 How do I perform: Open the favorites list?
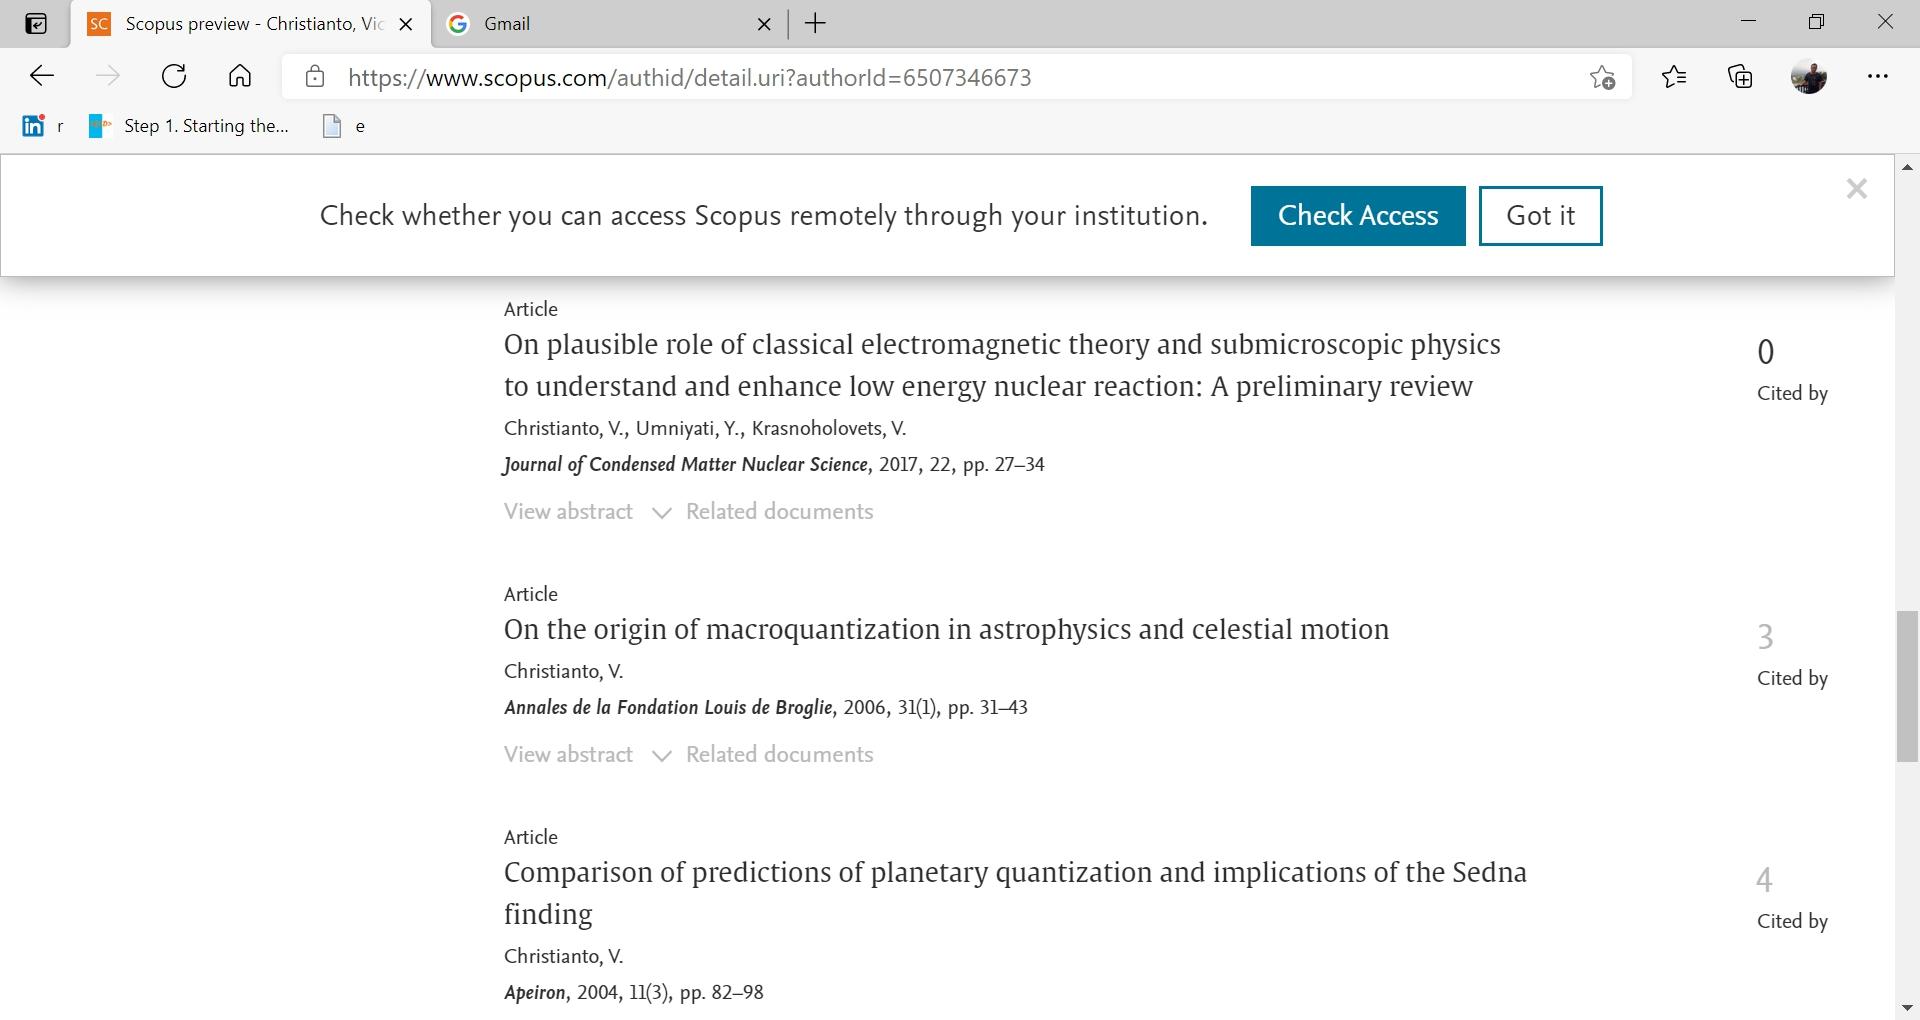click(x=1674, y=77)
